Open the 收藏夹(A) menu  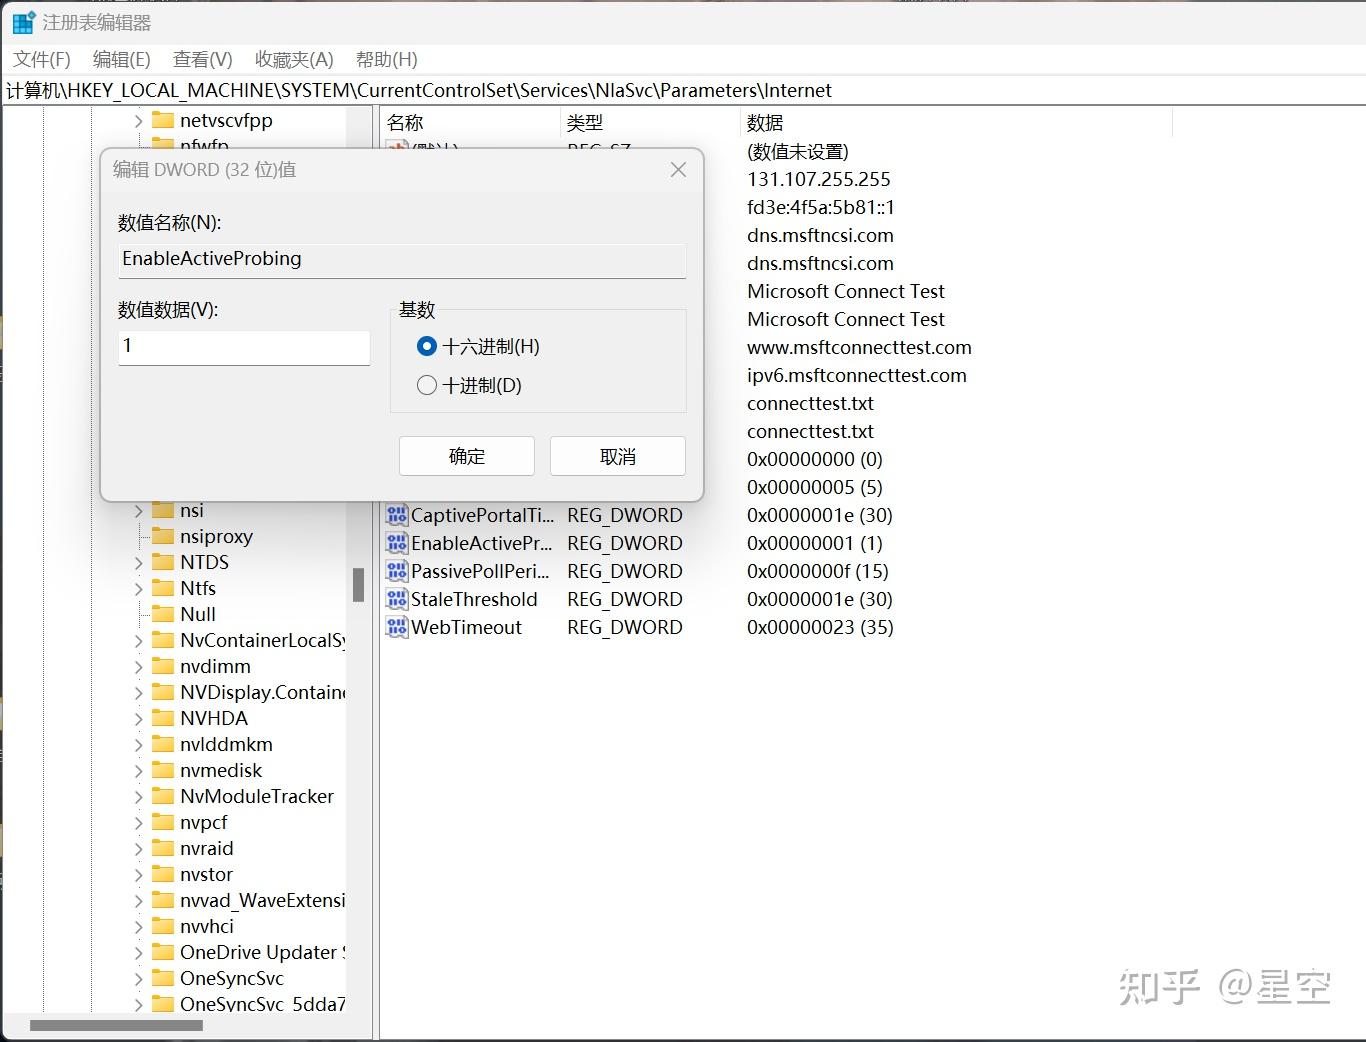[294, 59]
